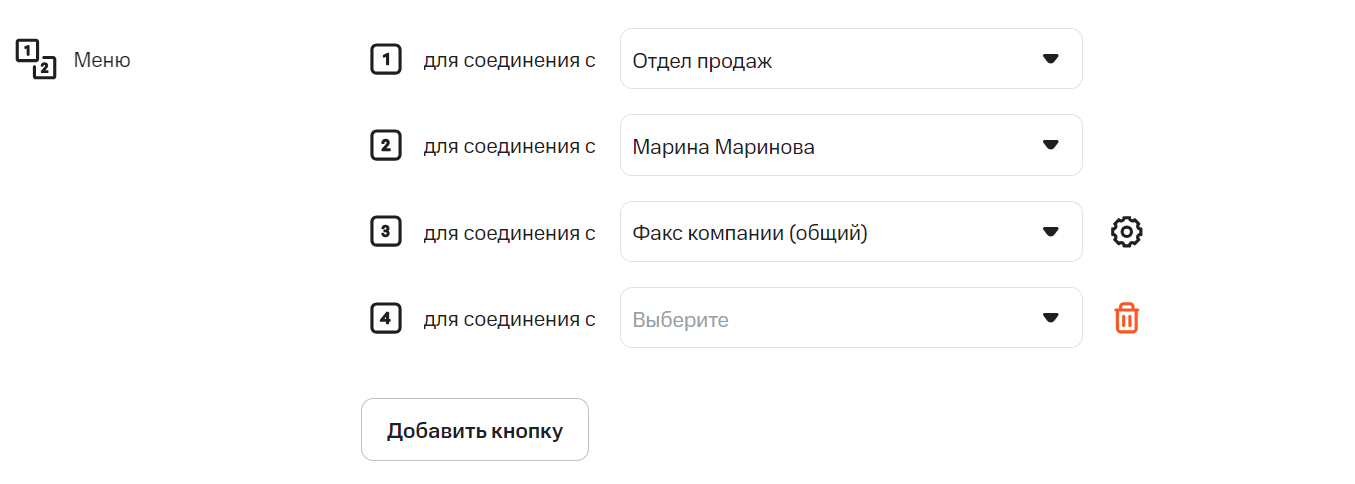Click the number 4 key icon

[386, 319]
